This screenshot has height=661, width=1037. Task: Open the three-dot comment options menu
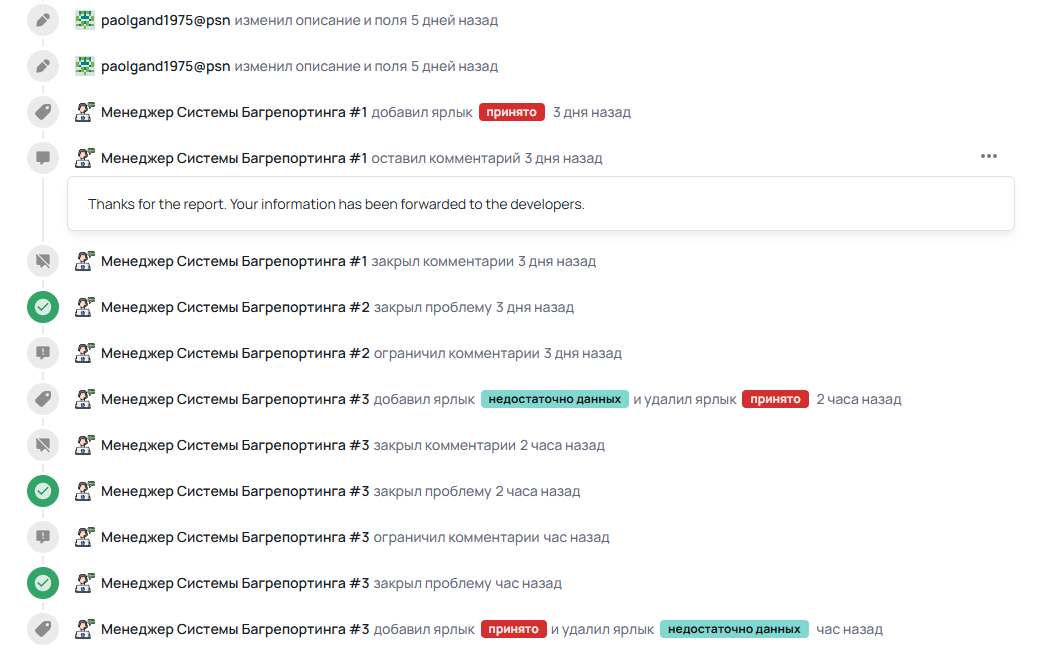tap(988, 156)
